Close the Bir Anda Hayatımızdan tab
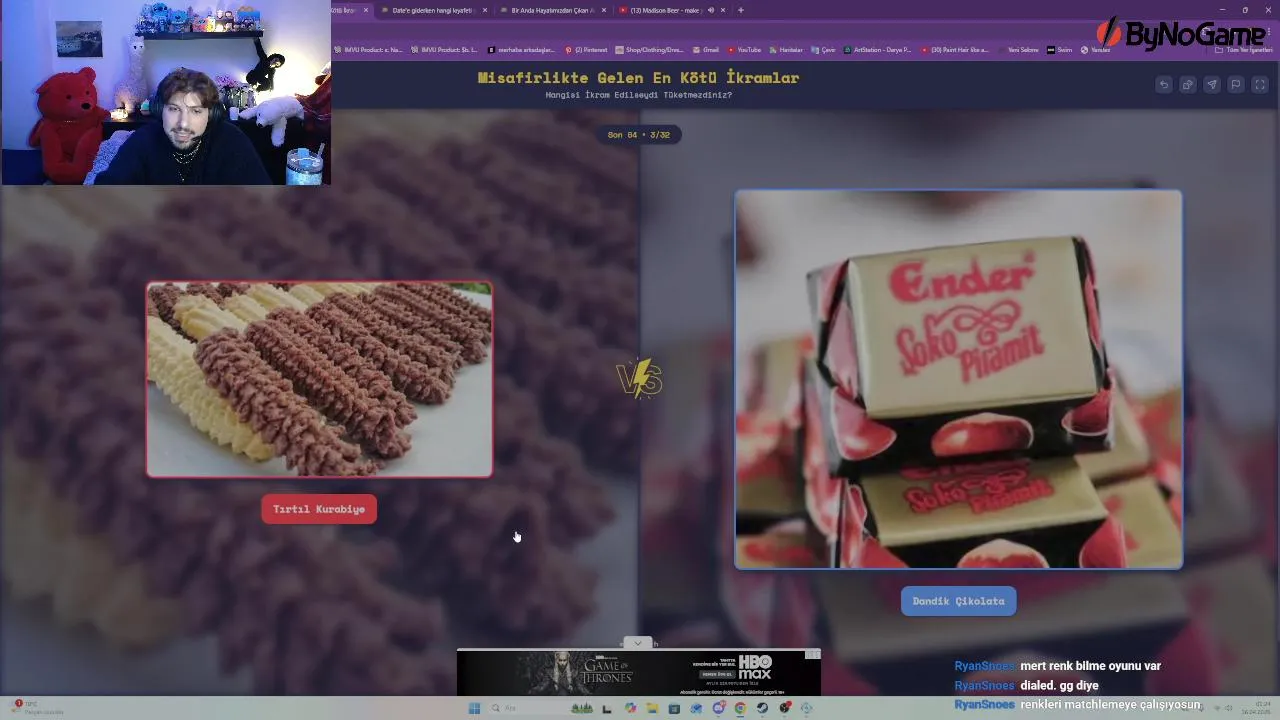This screenshot has width=1280, height=720. coord(604,10)
